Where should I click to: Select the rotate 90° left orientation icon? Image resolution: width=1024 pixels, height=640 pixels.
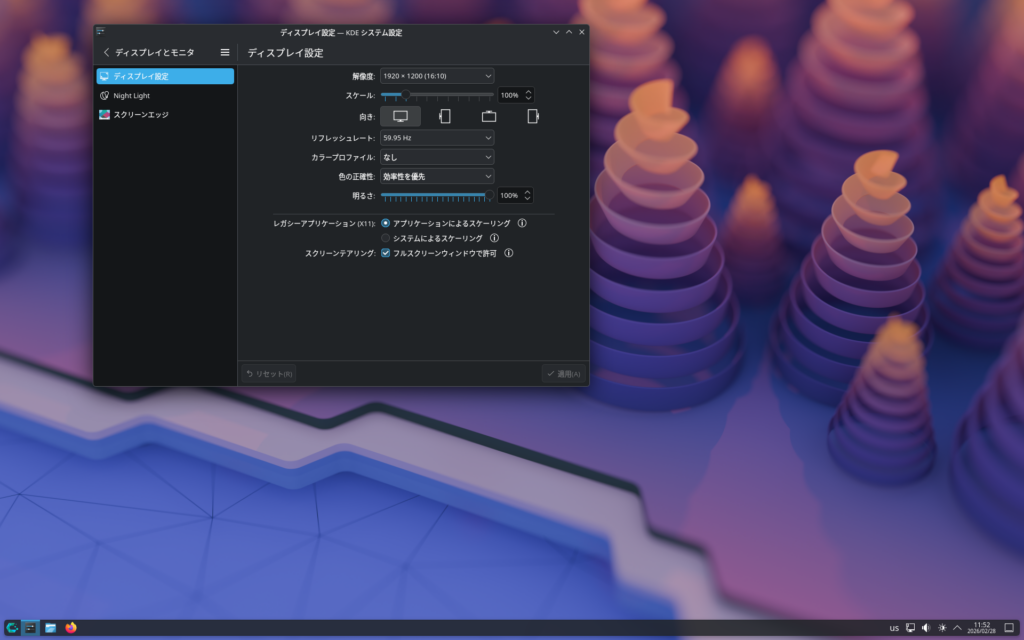444,116
